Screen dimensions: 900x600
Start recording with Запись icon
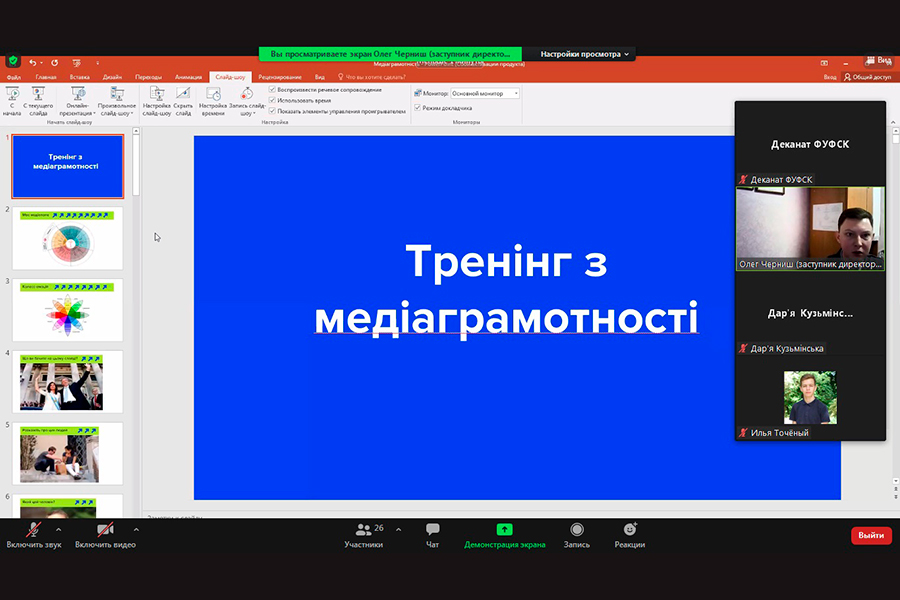576,530
